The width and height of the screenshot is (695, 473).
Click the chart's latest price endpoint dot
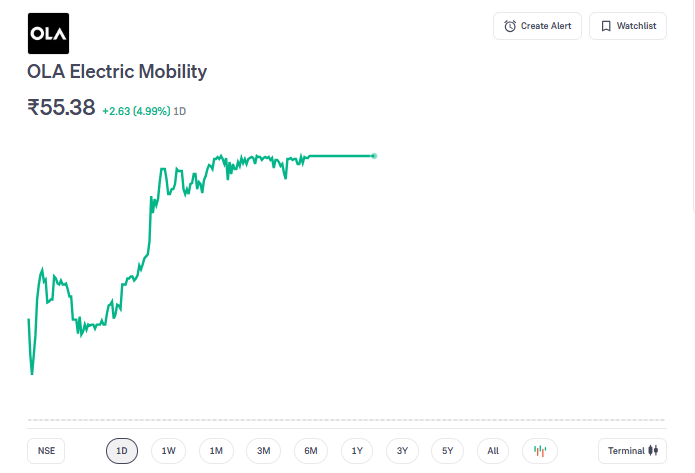[374, 156]
